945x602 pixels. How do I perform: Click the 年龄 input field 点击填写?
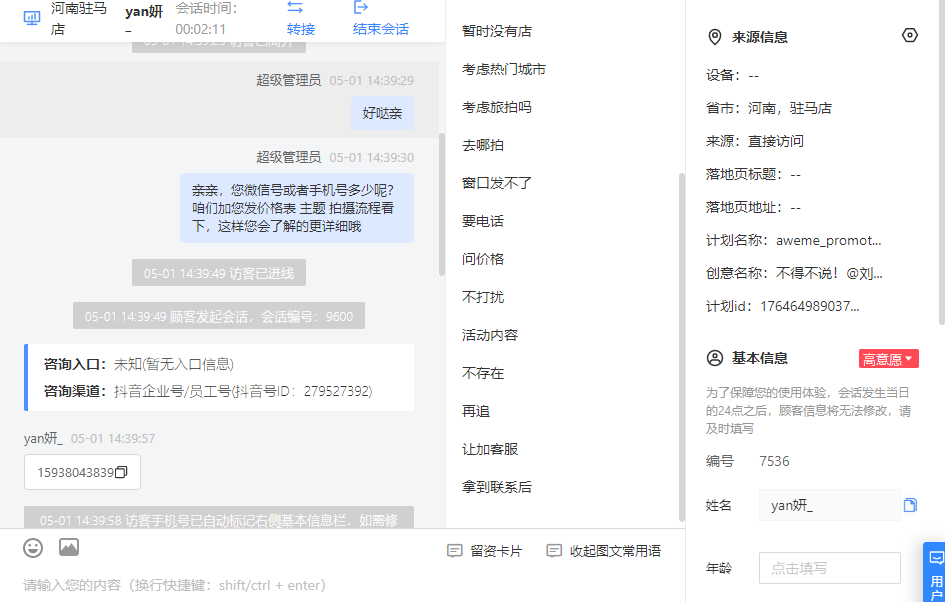830,568
